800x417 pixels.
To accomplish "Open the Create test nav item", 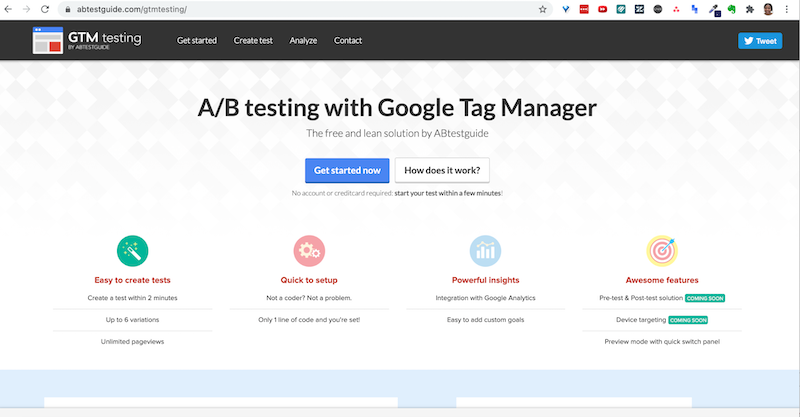I will coord(253,40).
